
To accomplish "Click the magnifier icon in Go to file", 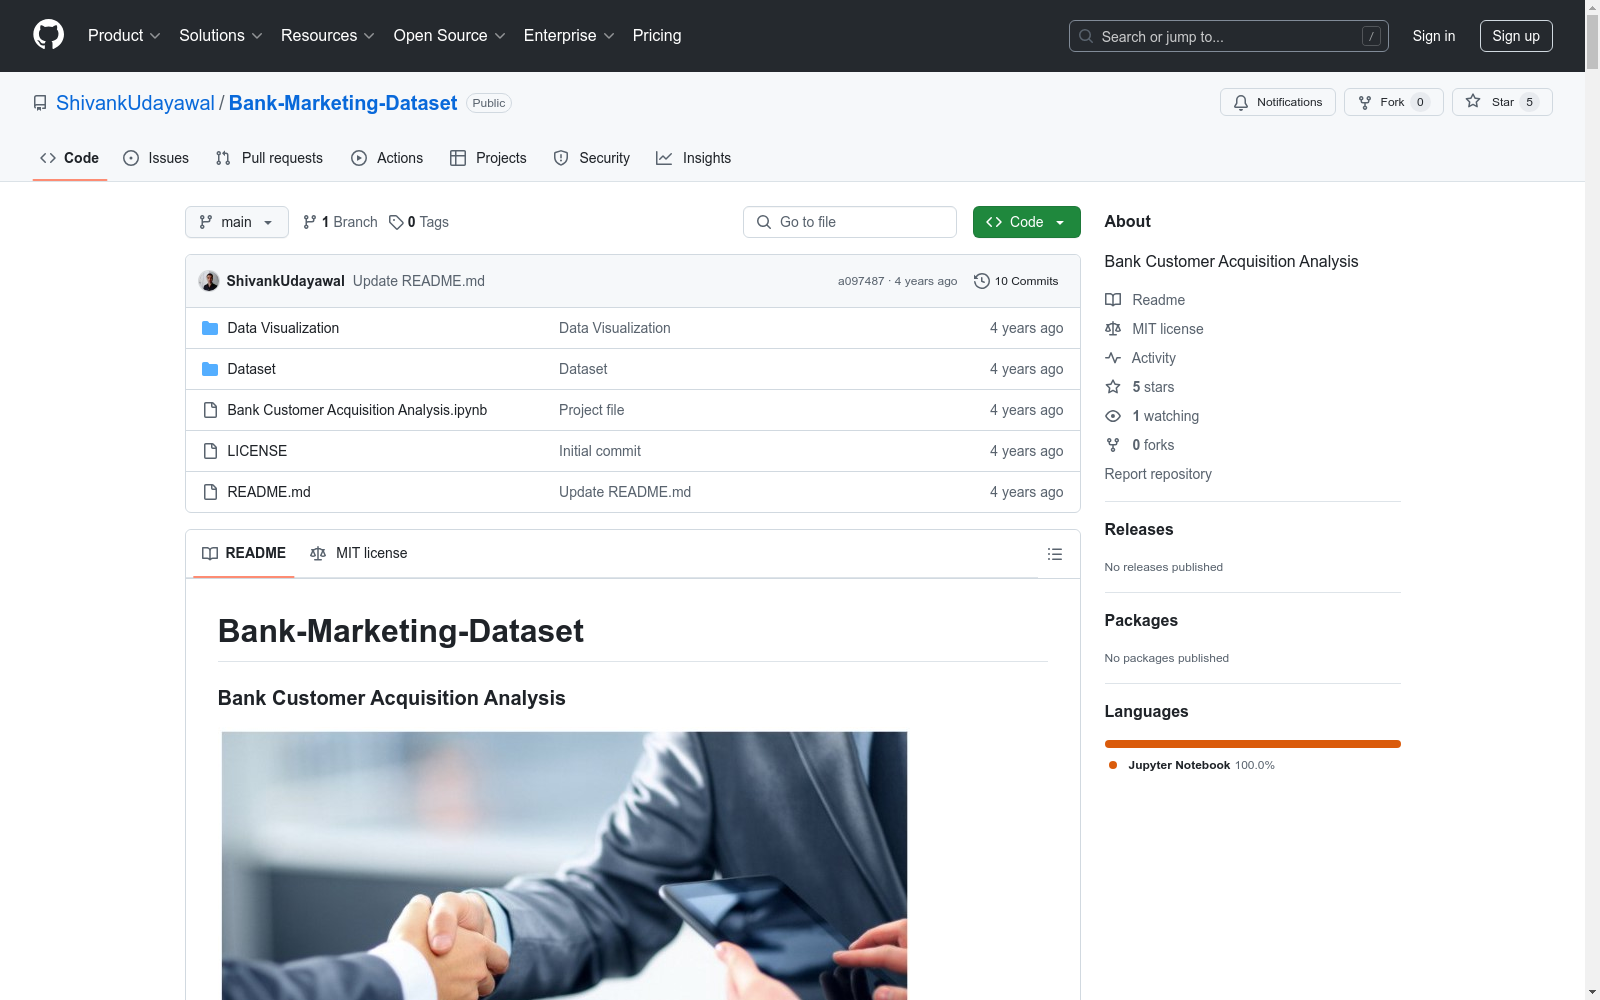I will (x=764, y=222).
